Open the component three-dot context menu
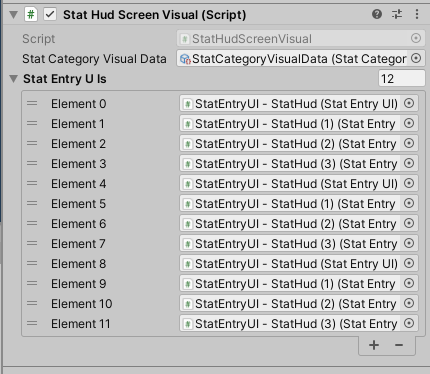 [x=417, y=14]
